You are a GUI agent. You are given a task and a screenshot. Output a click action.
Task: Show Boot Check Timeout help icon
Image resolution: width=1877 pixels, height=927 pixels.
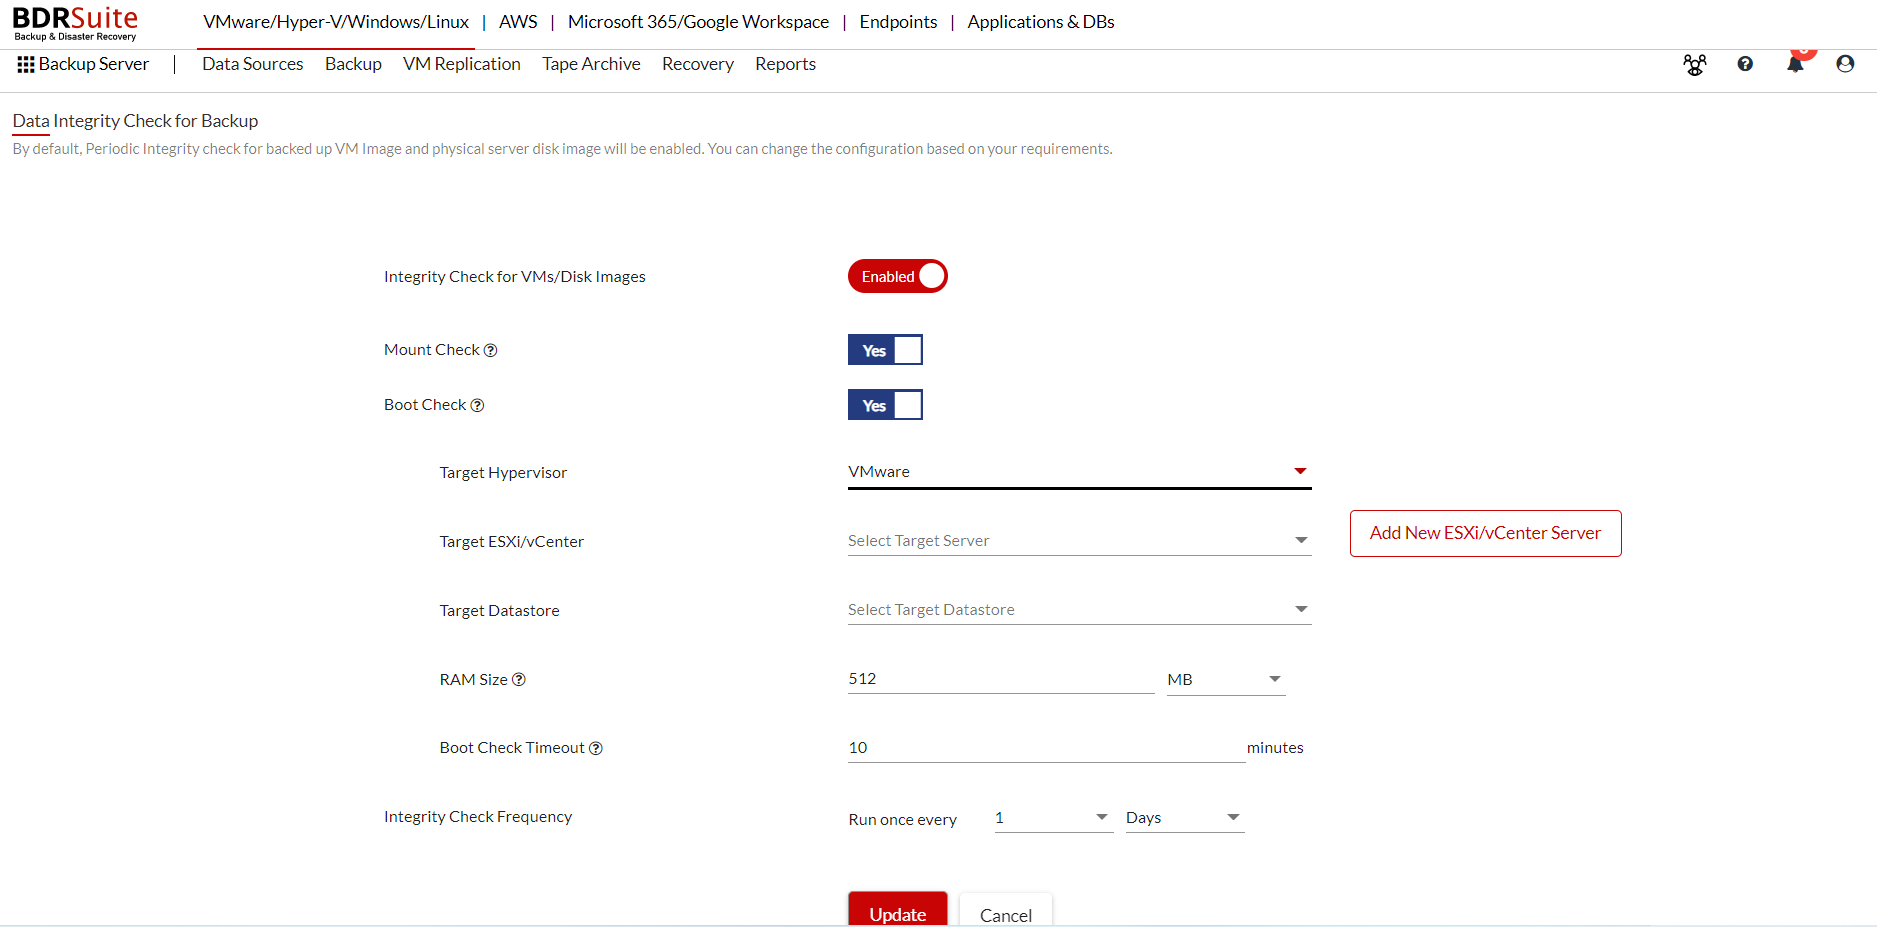coord(596,748)
